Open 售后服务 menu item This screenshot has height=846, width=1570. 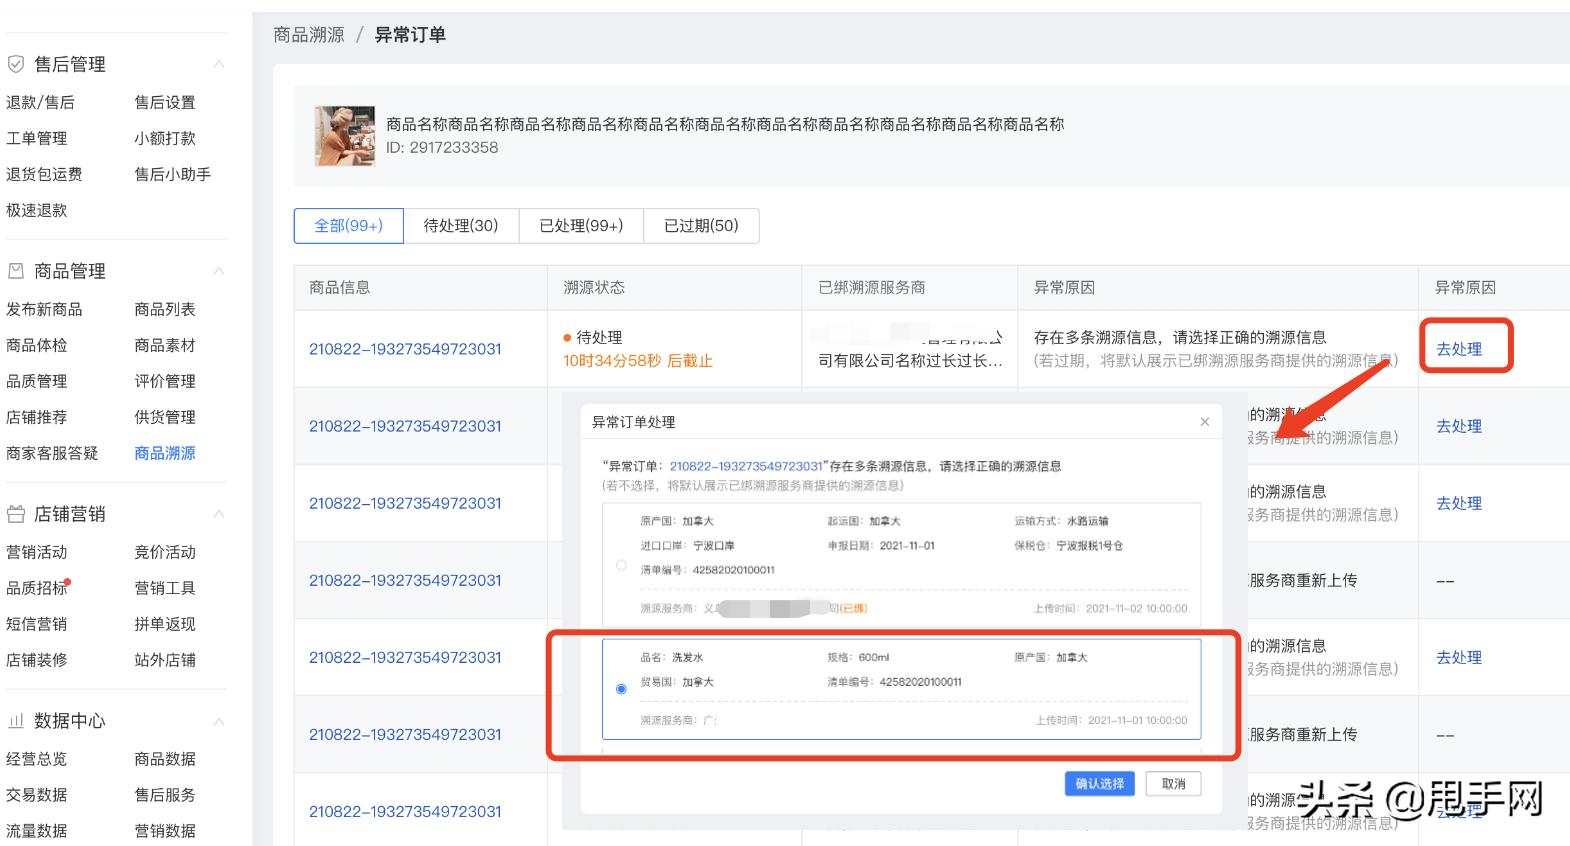click(165, 795)
